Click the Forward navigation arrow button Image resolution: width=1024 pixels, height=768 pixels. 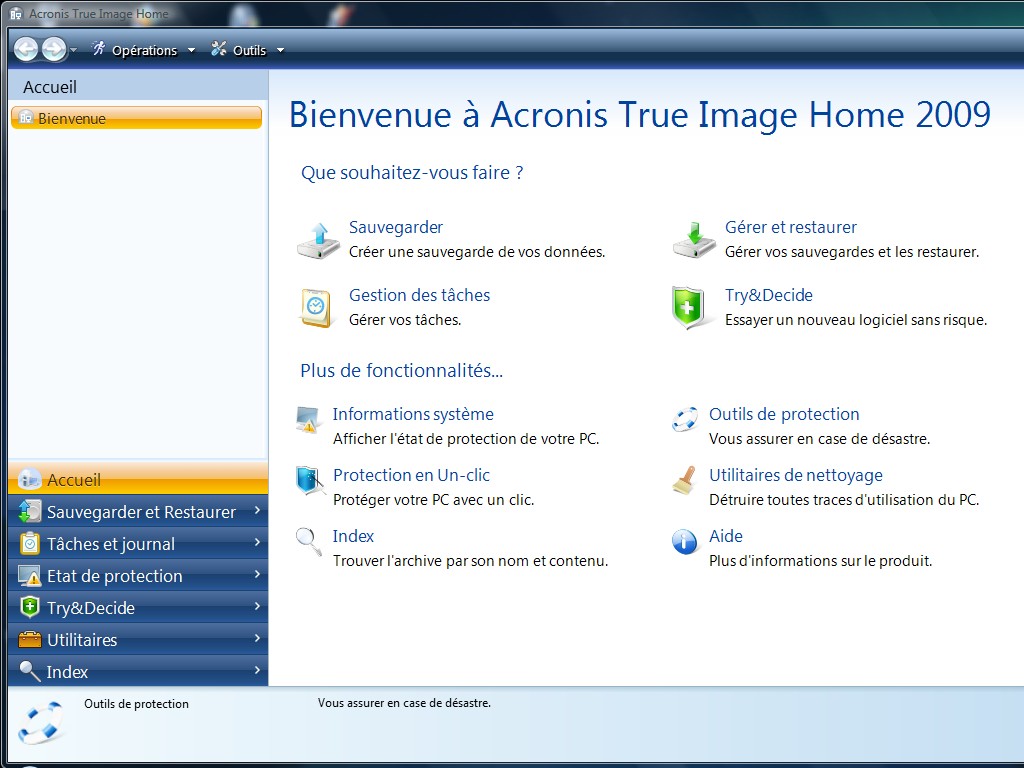[54, 49]
